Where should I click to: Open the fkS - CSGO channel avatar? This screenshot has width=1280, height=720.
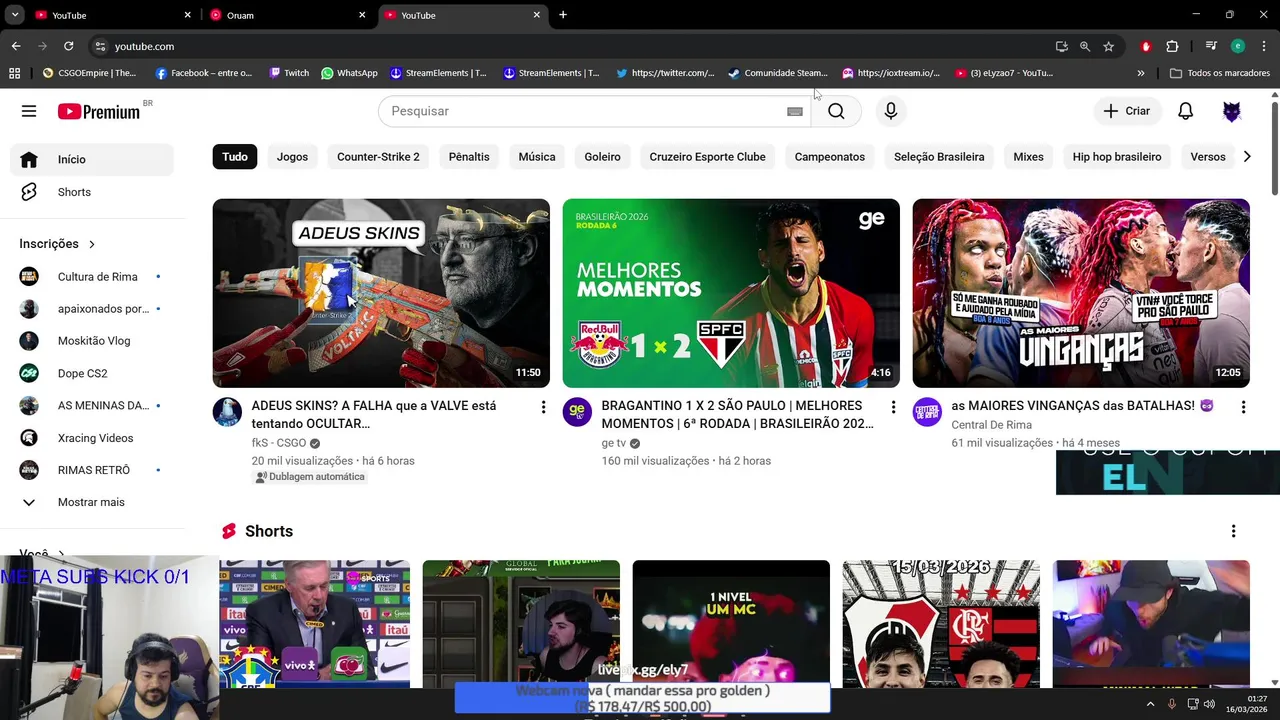227,412
